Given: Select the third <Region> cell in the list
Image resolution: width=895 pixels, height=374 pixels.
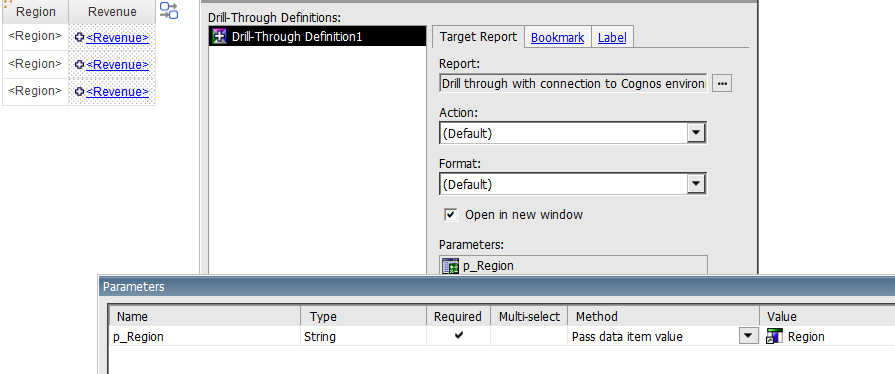Looking at the screenshot, I should point(35,91).
